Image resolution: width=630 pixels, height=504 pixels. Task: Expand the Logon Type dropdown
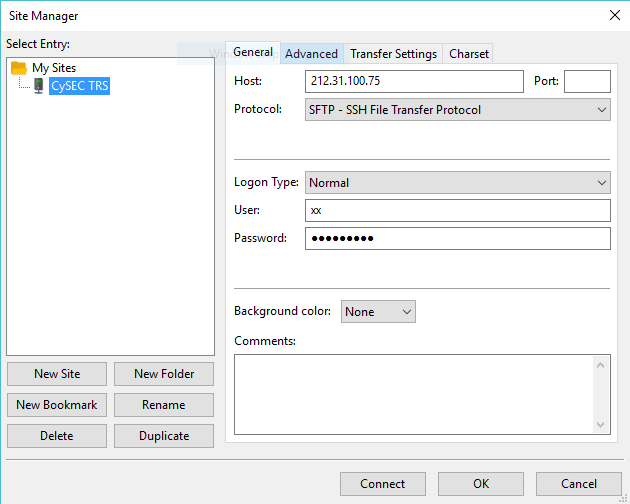click(457, 183)
